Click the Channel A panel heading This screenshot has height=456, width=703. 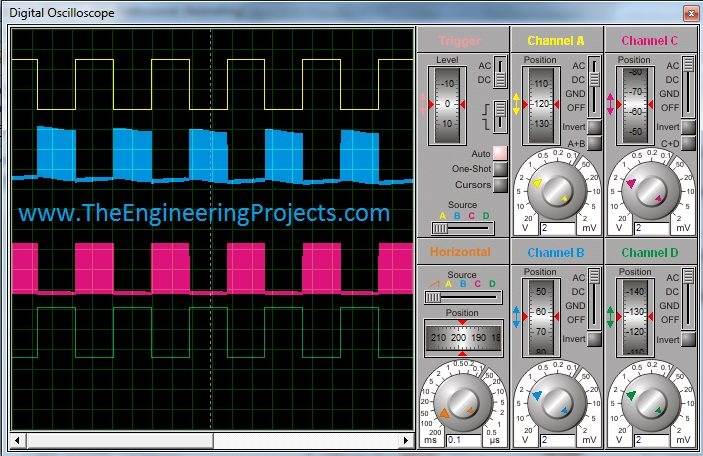(x=556, y=41)
